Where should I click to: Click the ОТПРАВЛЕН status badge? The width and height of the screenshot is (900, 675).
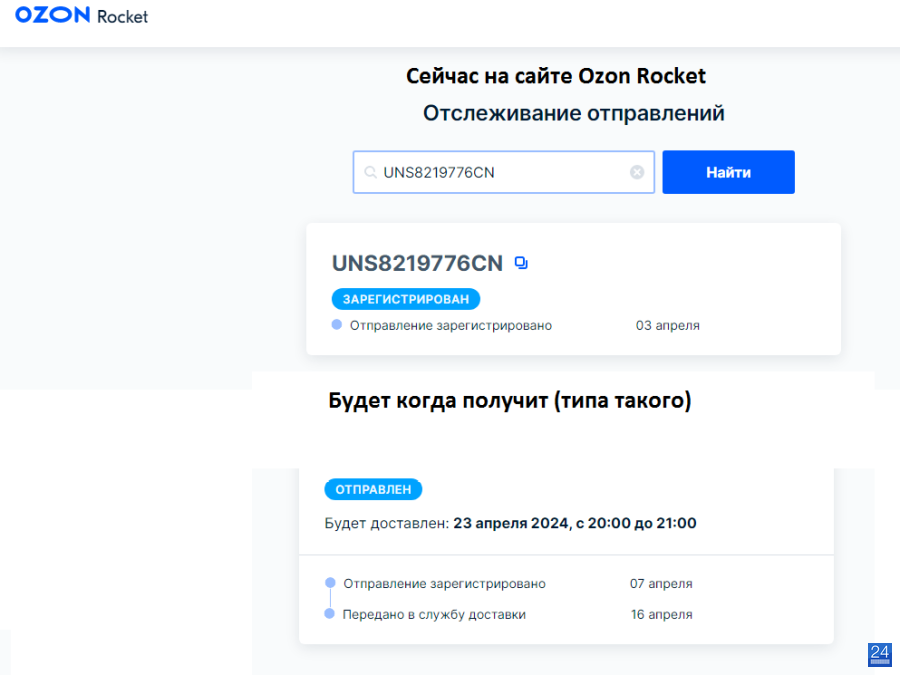(x=373, y=490)
